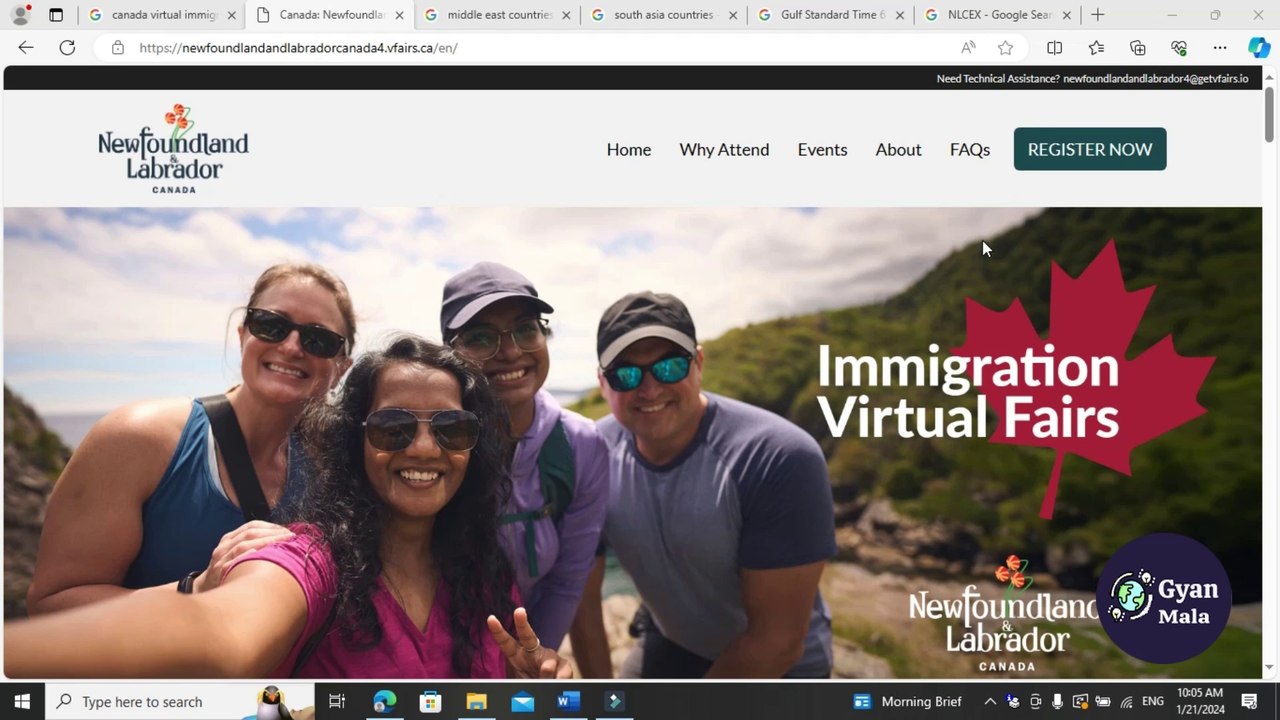
Task: Click the Meet Now camera tray icon
Action: pos(1035,701)
